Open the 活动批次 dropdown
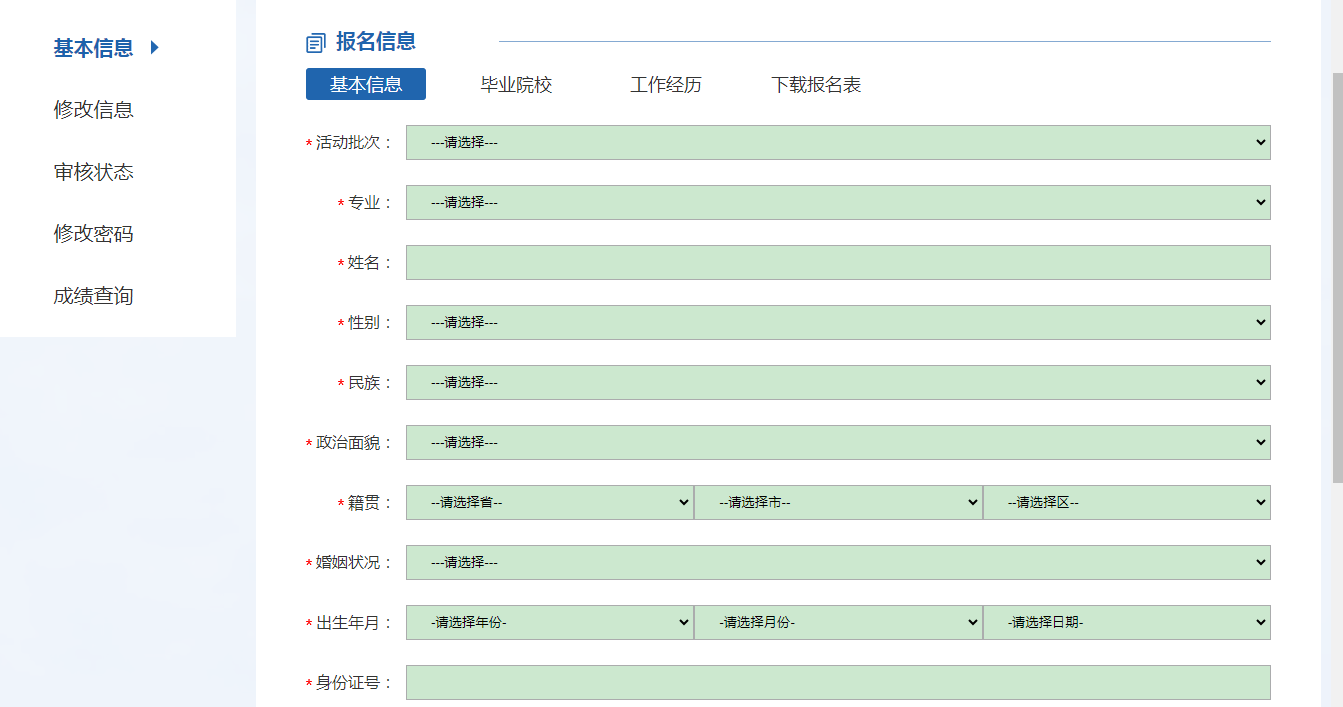The image size is (1343, 707). pos(838,142)
